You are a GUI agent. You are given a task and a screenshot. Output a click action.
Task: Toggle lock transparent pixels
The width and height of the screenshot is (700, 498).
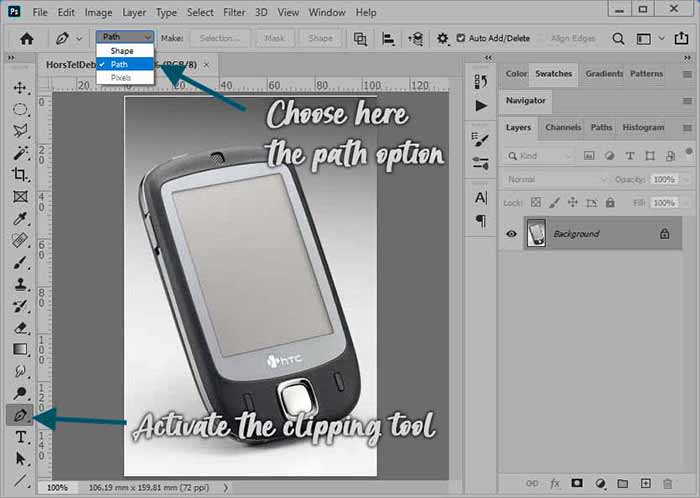[x=536, y=203]
